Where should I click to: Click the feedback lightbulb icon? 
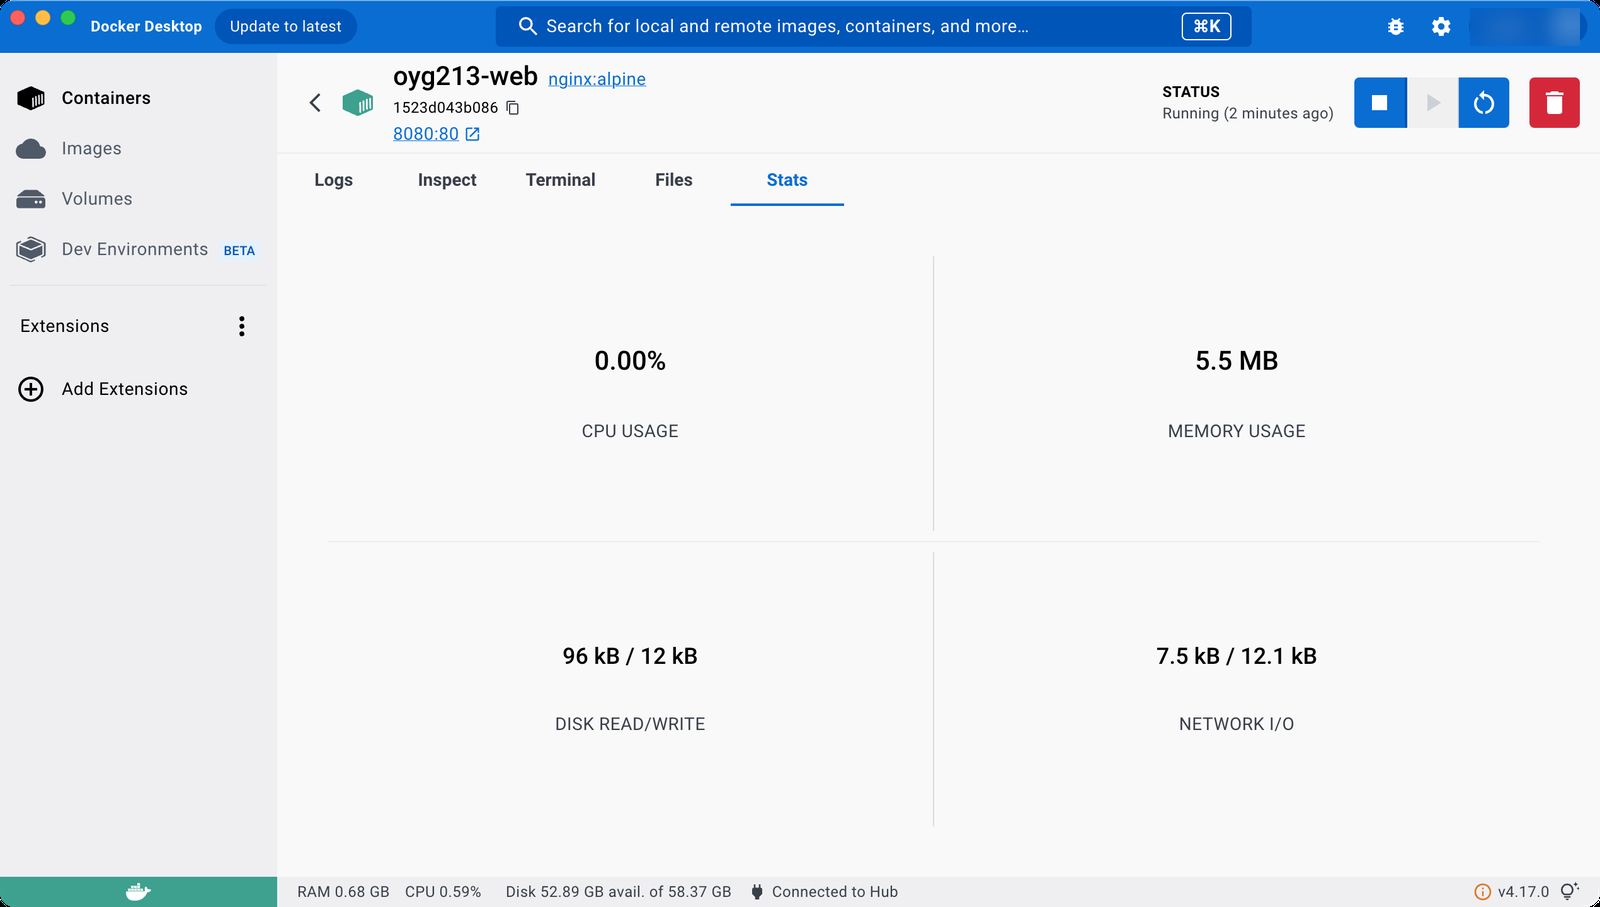(1570, 891)
